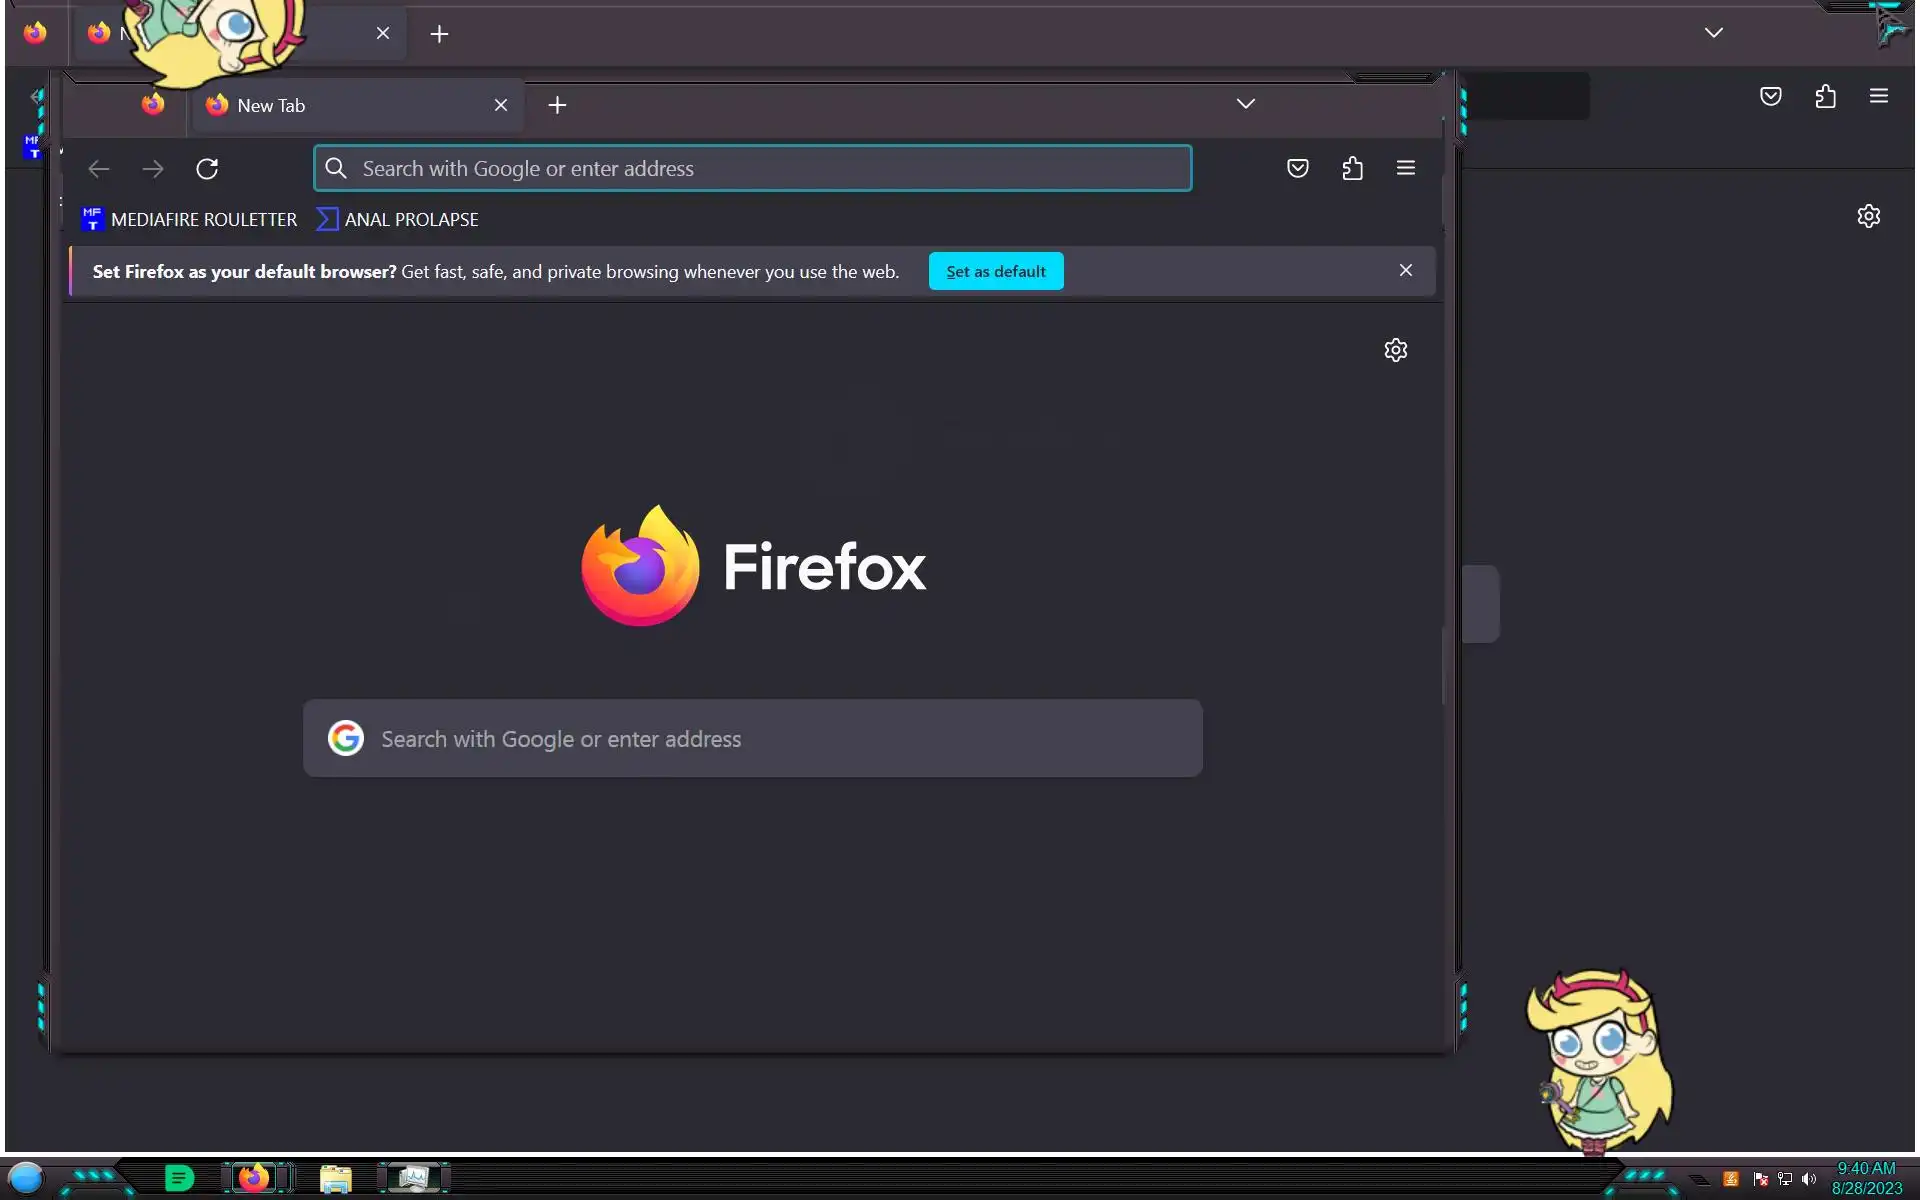Click the Set as default button
The height and width of the screenshot is (1200, 1920).
point(995,271)
